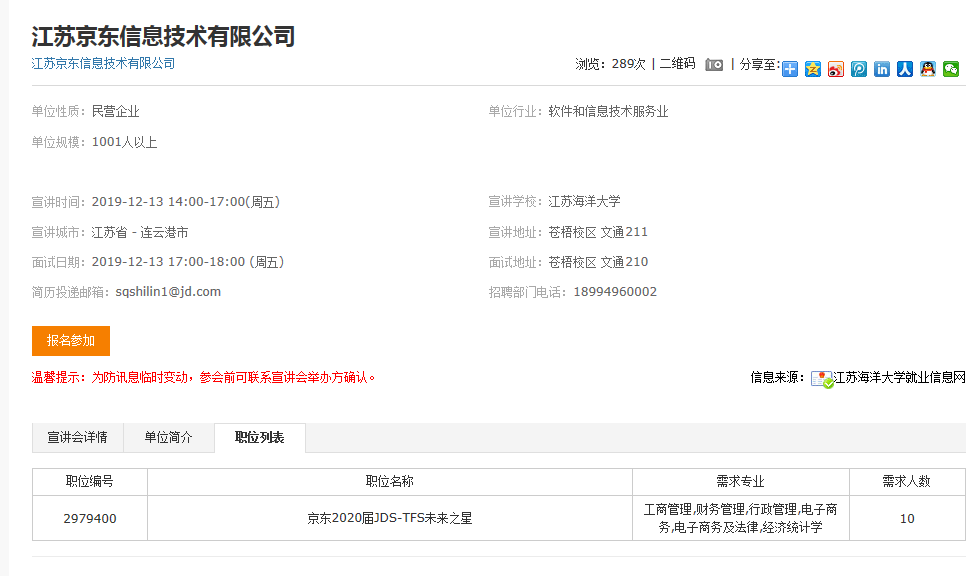Click the blue plus more-share icon
979x576 pixels.
click(790, 69)
